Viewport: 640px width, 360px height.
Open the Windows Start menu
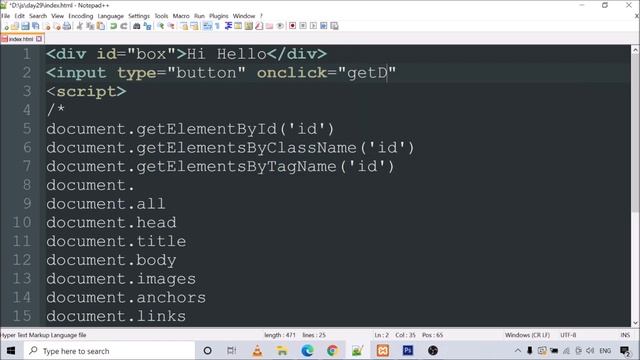(11, 351)
